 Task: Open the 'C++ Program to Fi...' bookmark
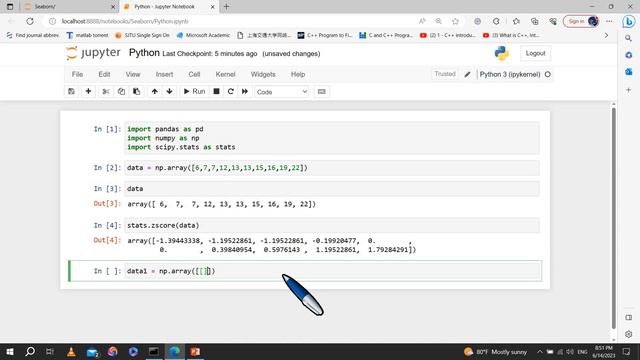click(x=325, y=36)
